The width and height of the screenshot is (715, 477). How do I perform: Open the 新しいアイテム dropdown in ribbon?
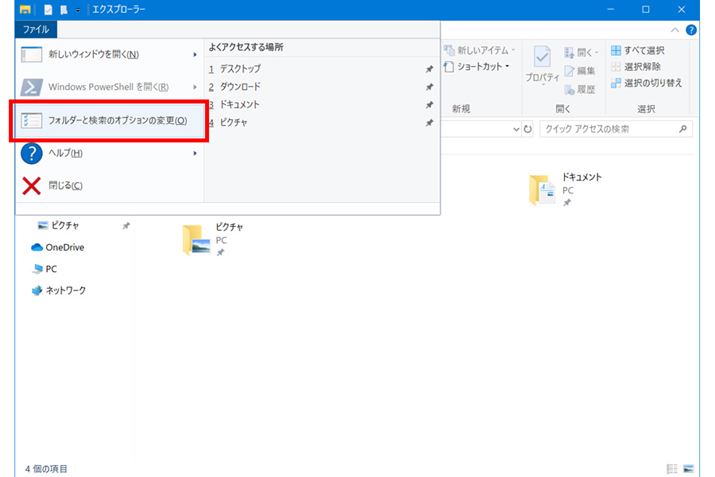coord(480,50)
